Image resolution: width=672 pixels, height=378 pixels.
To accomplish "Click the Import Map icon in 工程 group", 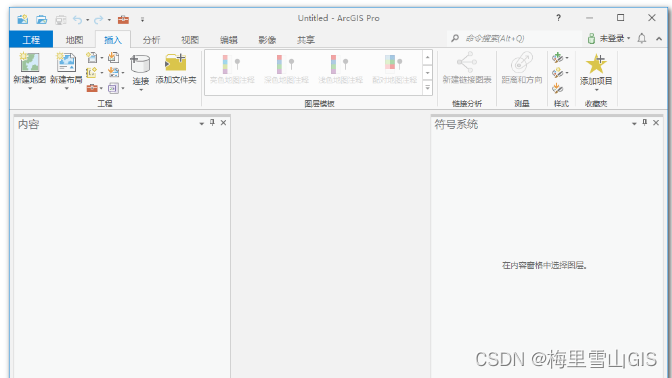I will point(114,57).
